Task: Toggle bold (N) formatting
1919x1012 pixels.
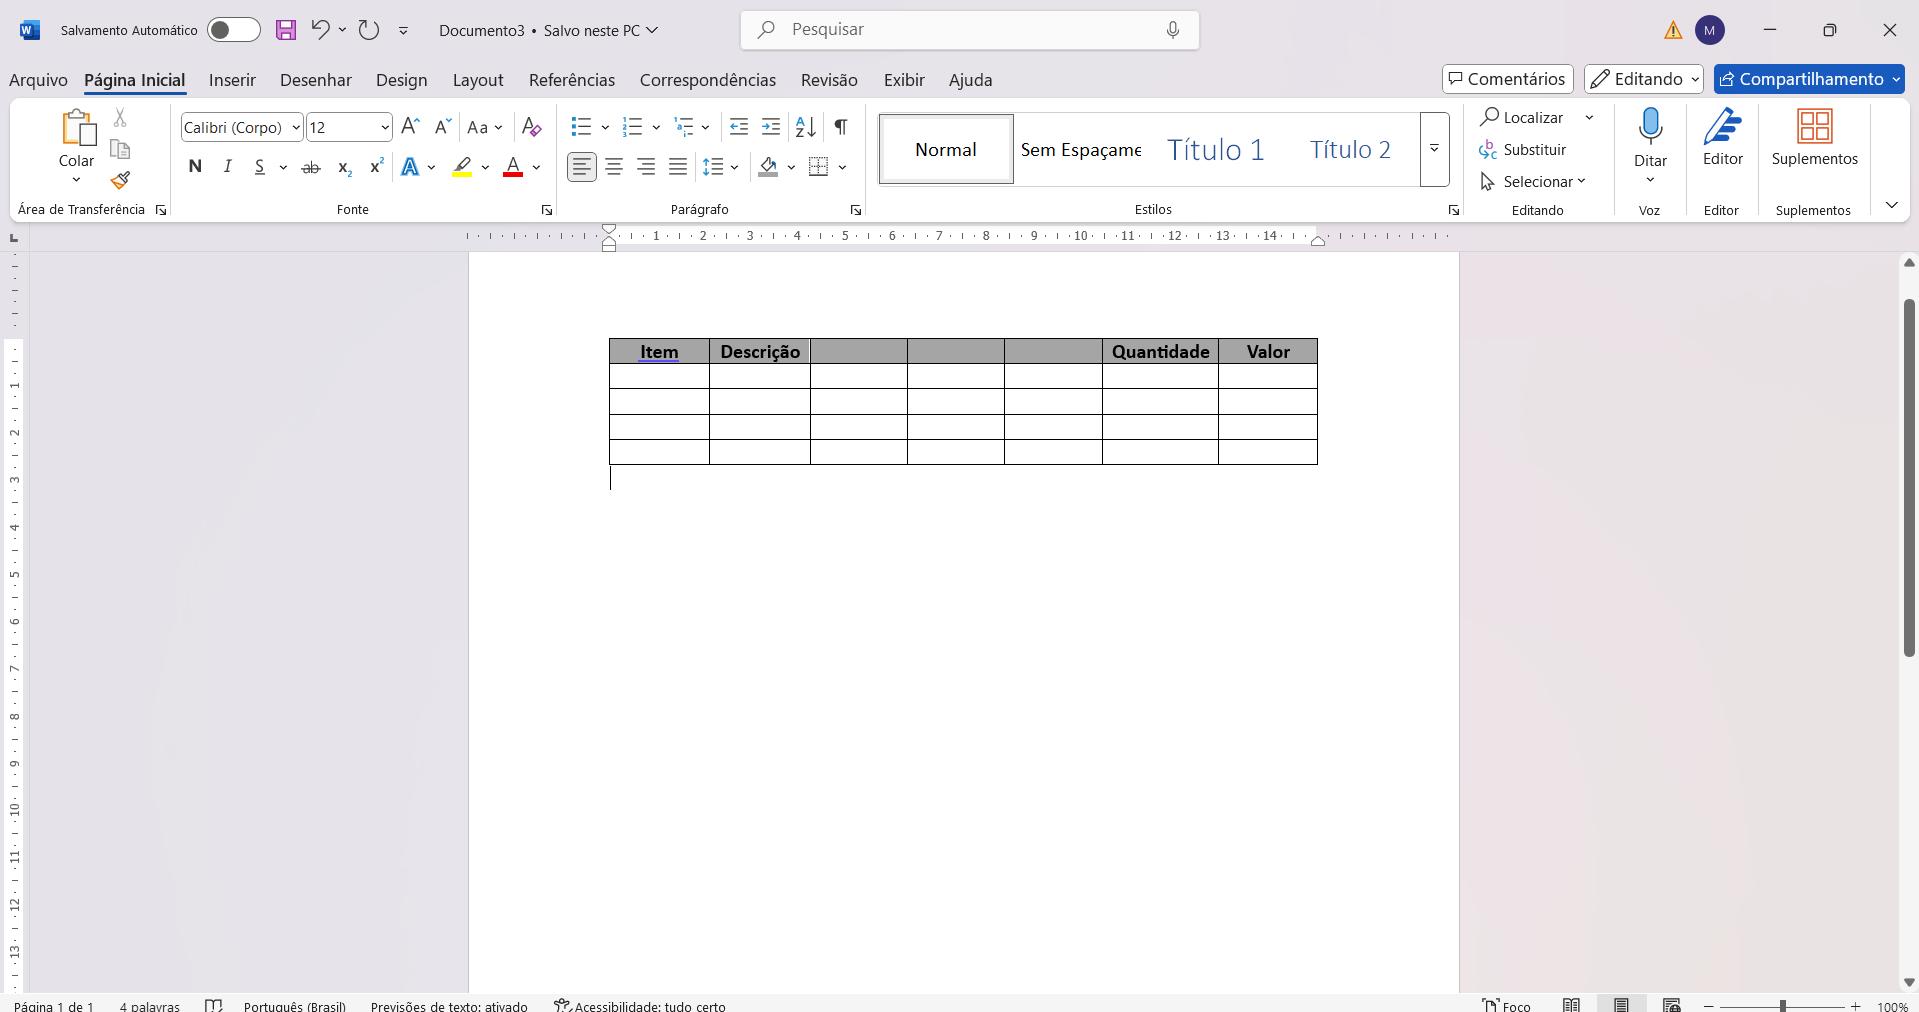Action: [195, 167]
